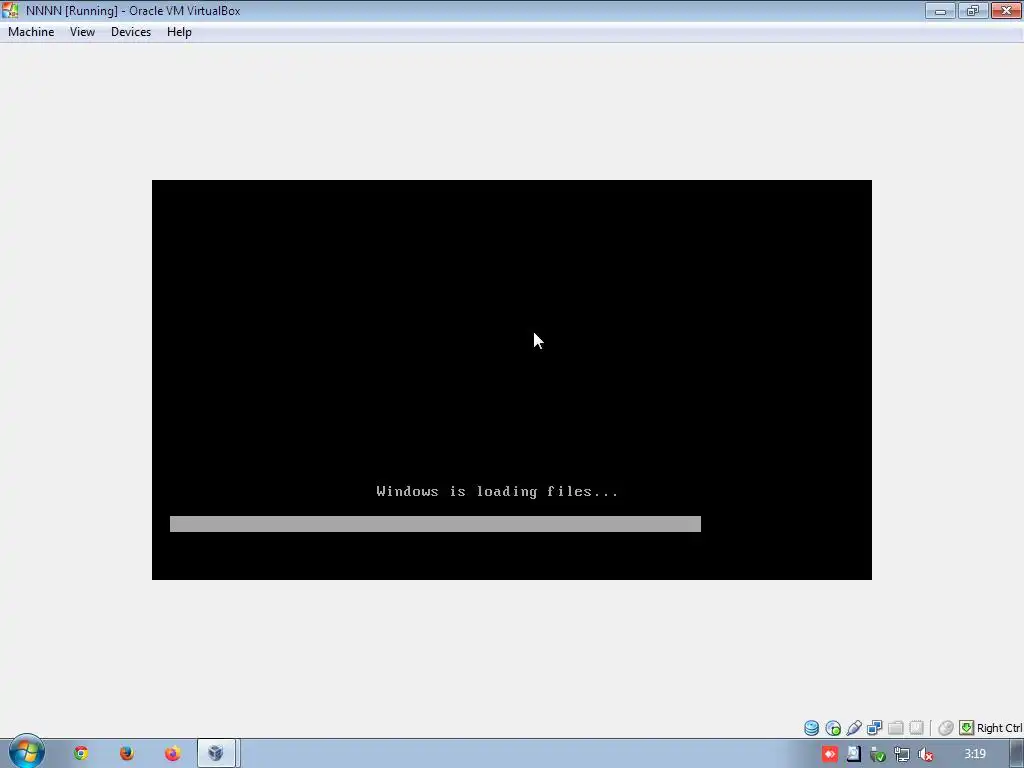Viewport: 1024px width, 768px height.
Task: Click the shared folders indicator icon
Action: (x=895, y=728)
